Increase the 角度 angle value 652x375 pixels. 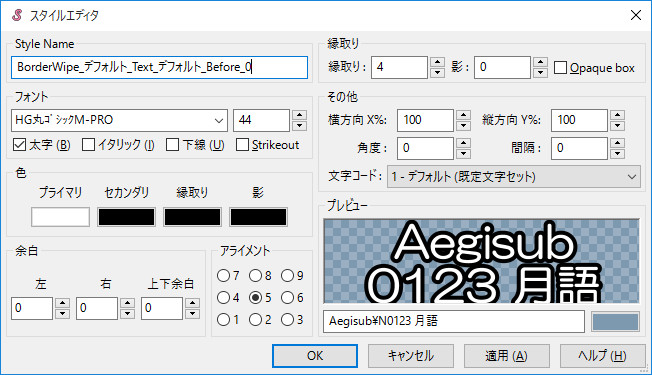[463, 143]
